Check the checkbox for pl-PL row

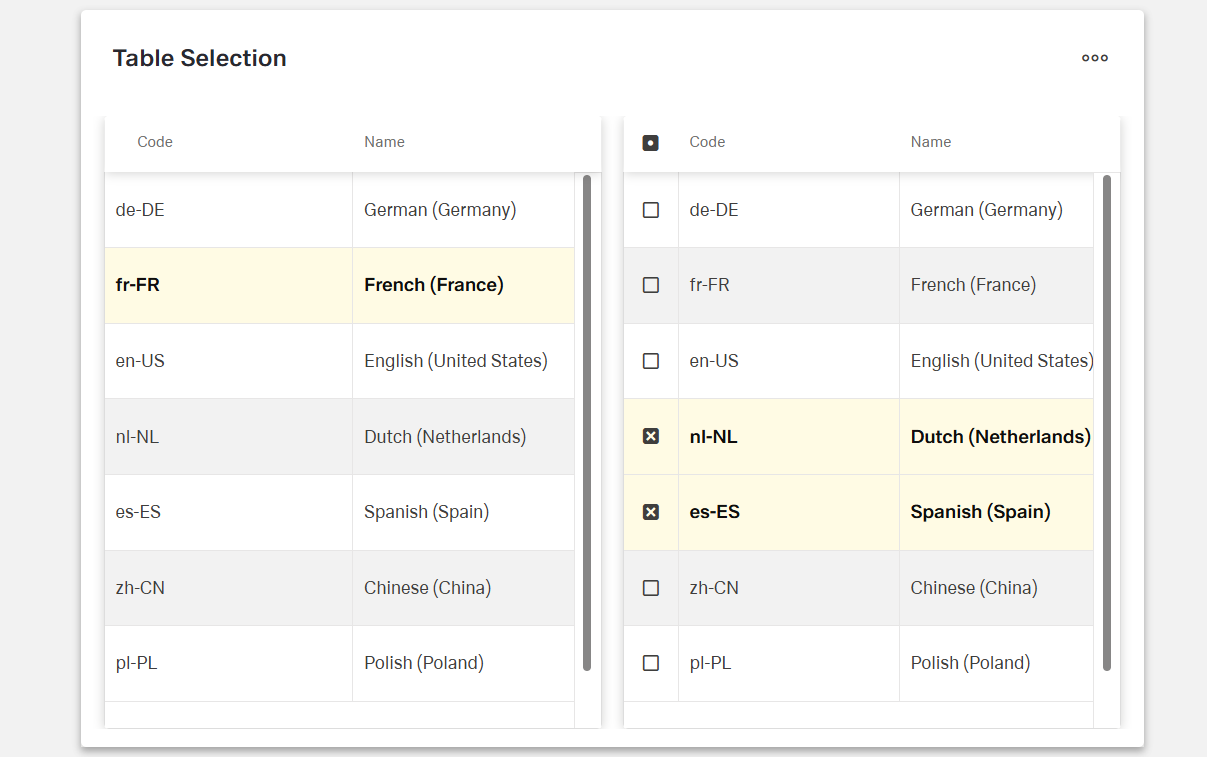pos(650,662)
